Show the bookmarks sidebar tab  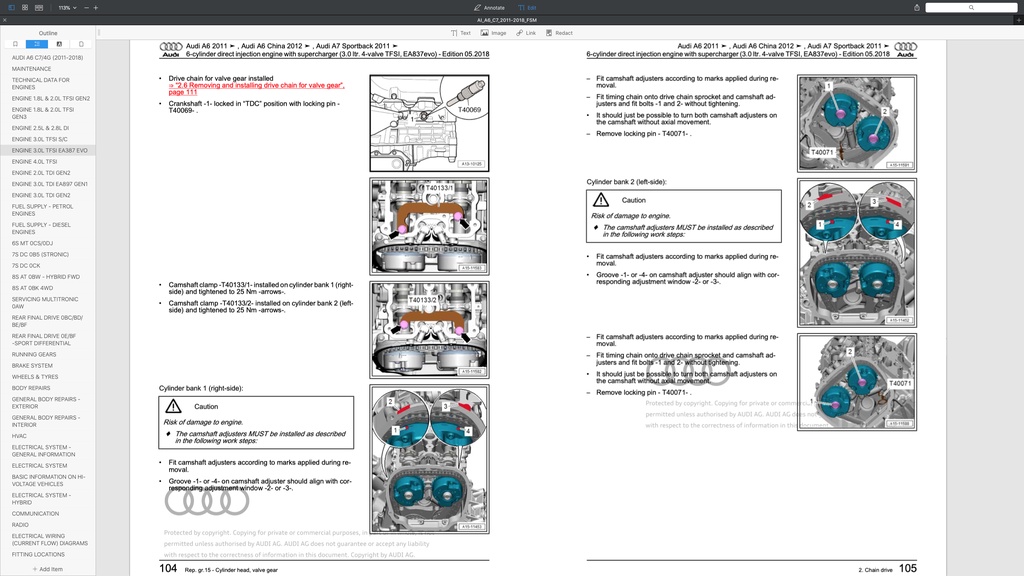pyautogui.click(x=15, y=44)
